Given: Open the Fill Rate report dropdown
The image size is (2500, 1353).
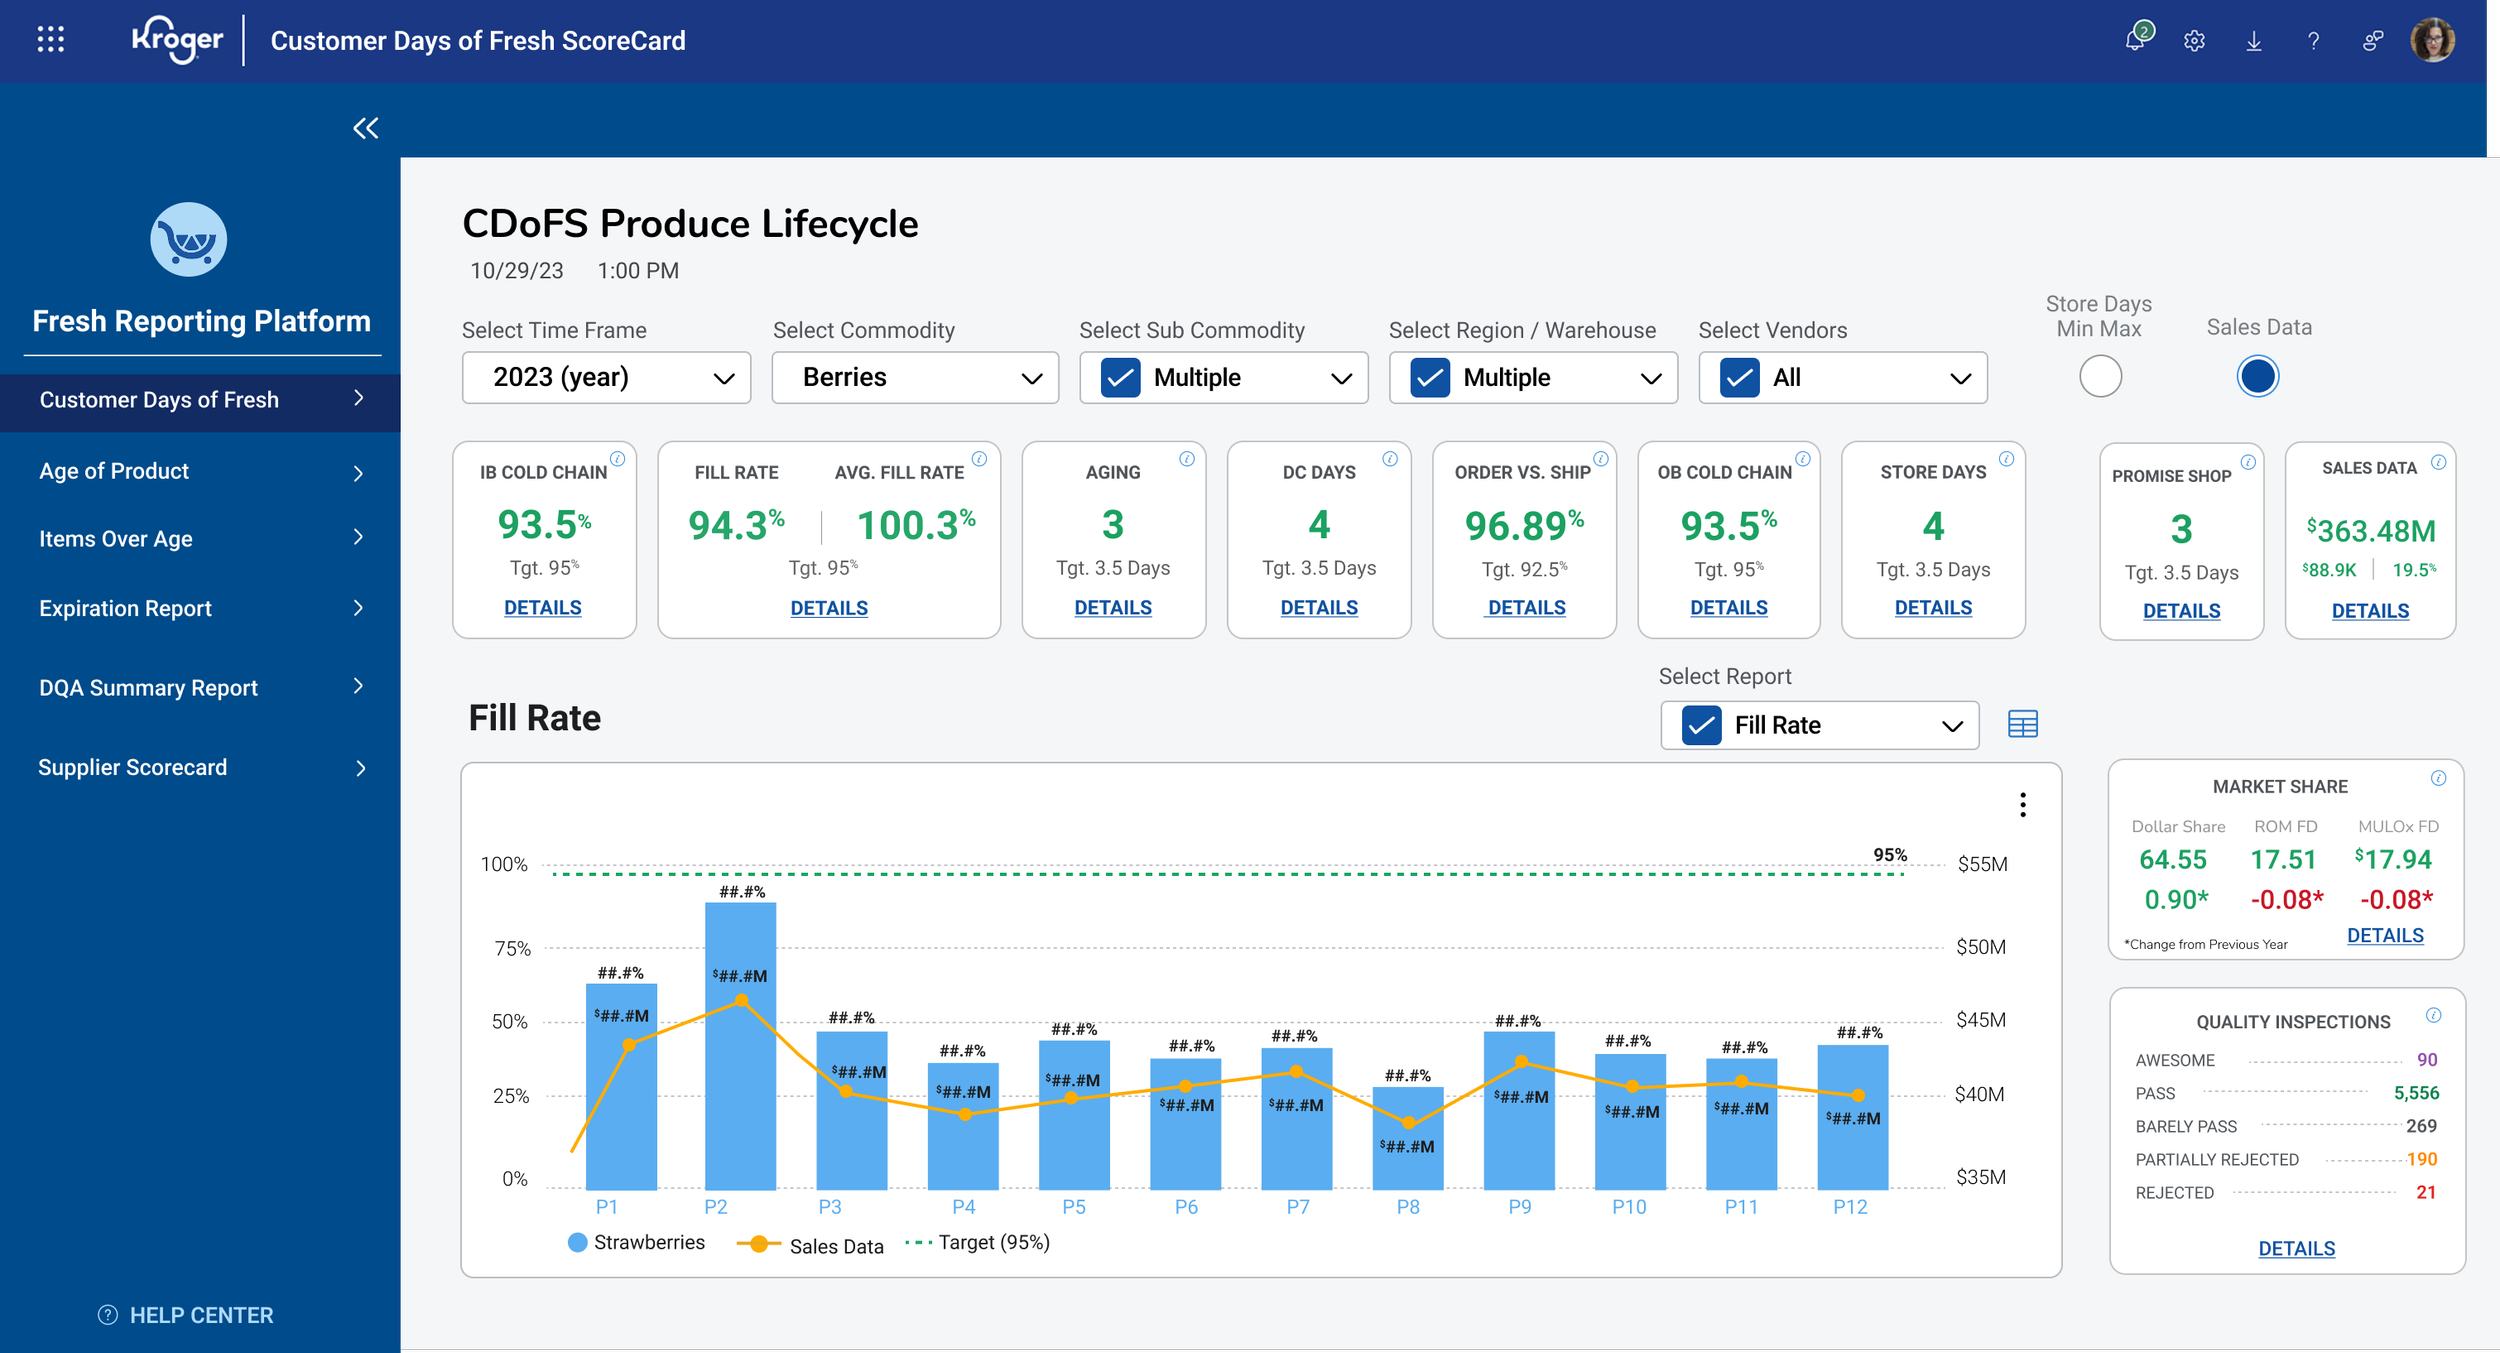Looking at the screenshot, I should (x=1820, y=725).
